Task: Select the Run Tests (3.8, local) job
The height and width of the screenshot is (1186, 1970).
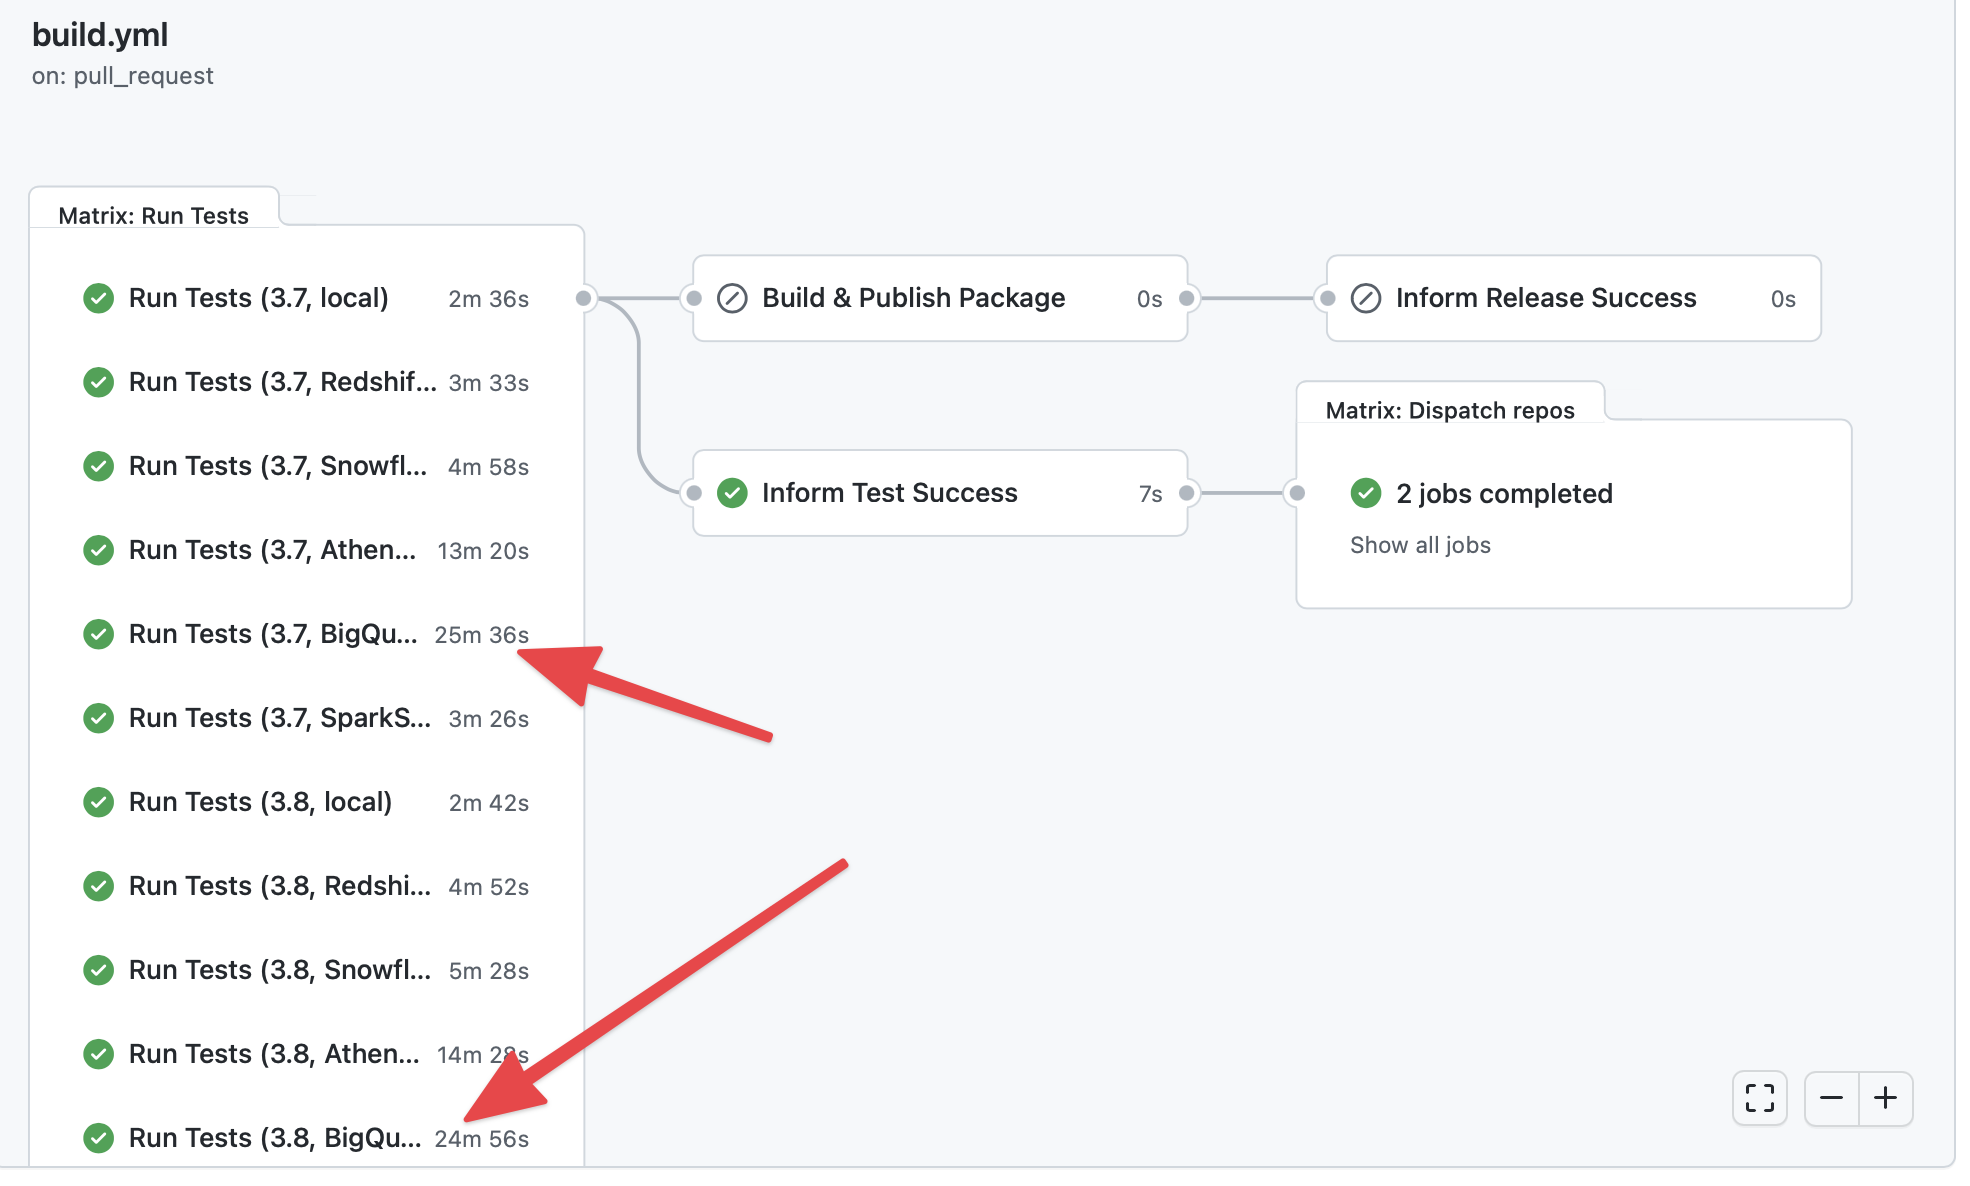Action: (261, 801)
